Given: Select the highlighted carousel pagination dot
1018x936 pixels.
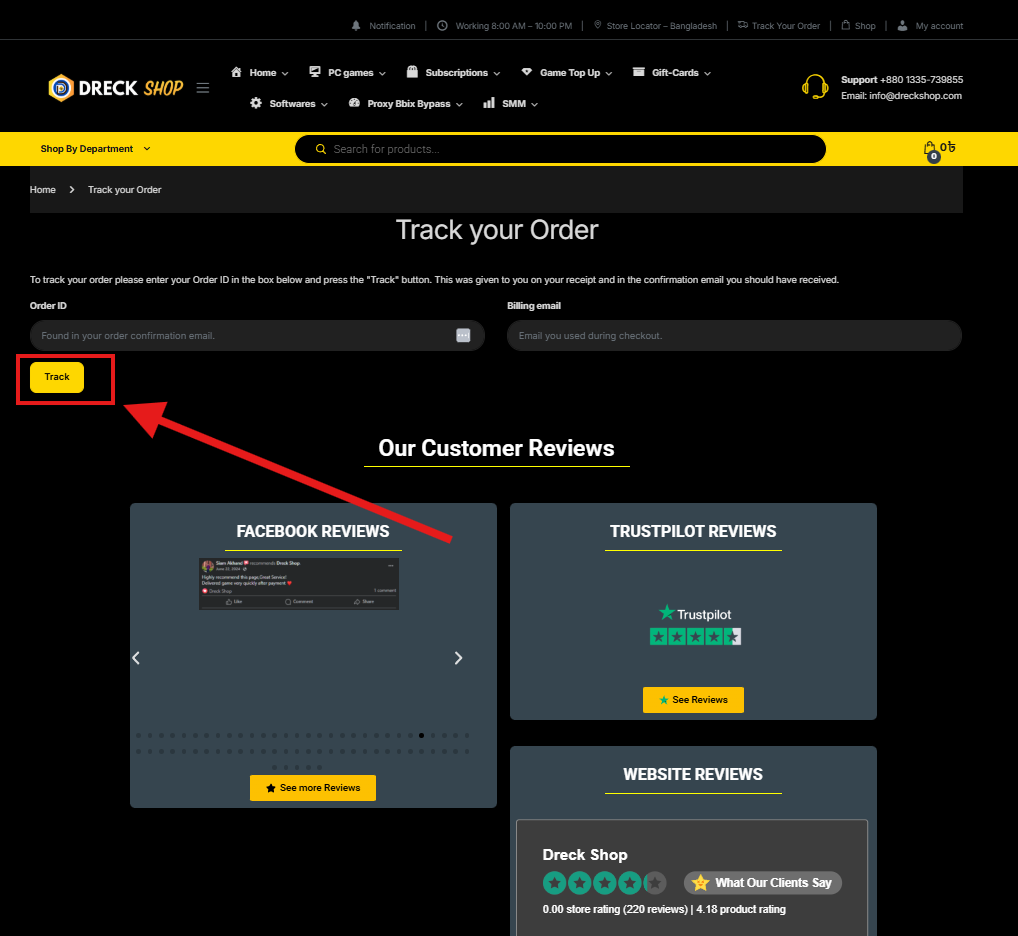Looking at the screenshot, I should [421, 736].
